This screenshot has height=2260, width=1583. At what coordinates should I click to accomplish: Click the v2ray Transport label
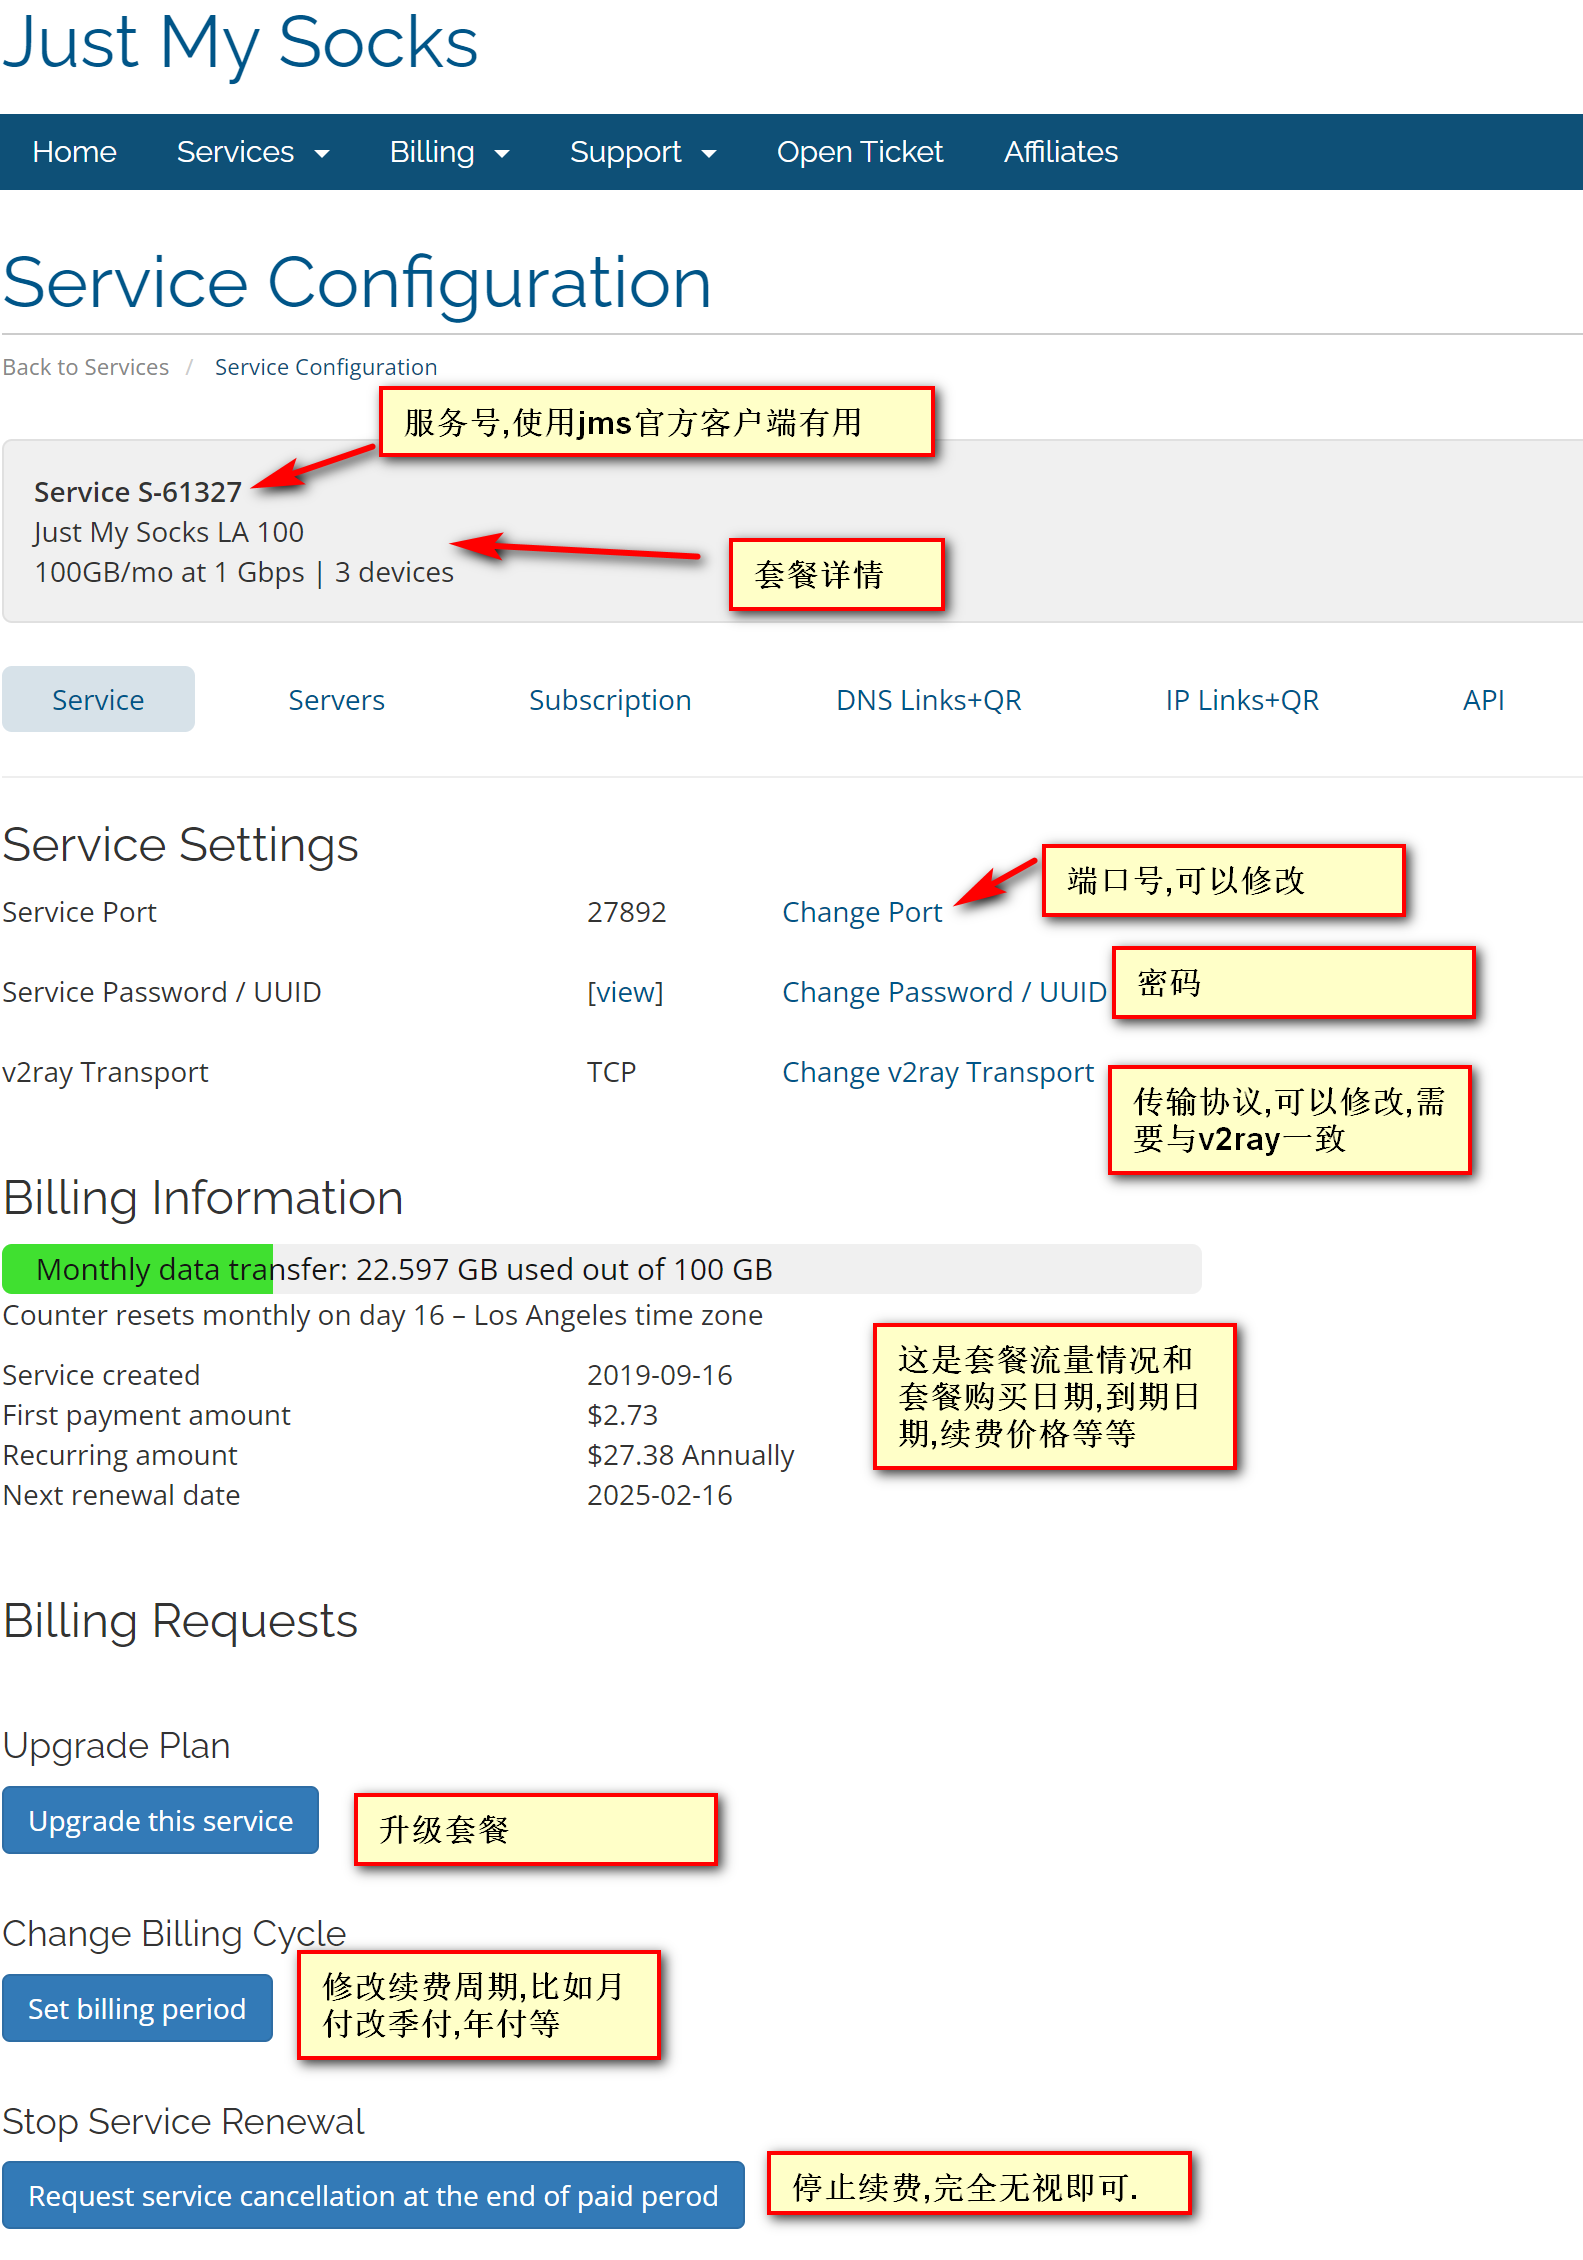click(106, 1072)
